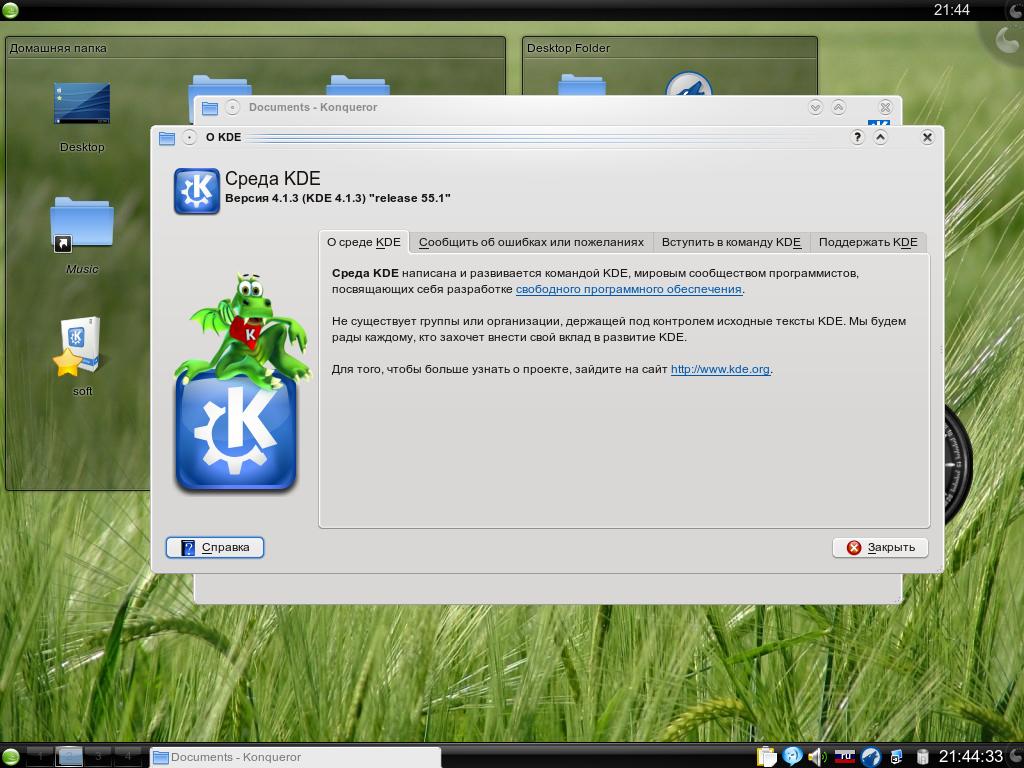The width and height of the screenshot is (1024, 768).
Task: Click the Закрыть button
Action: (880, 547)
